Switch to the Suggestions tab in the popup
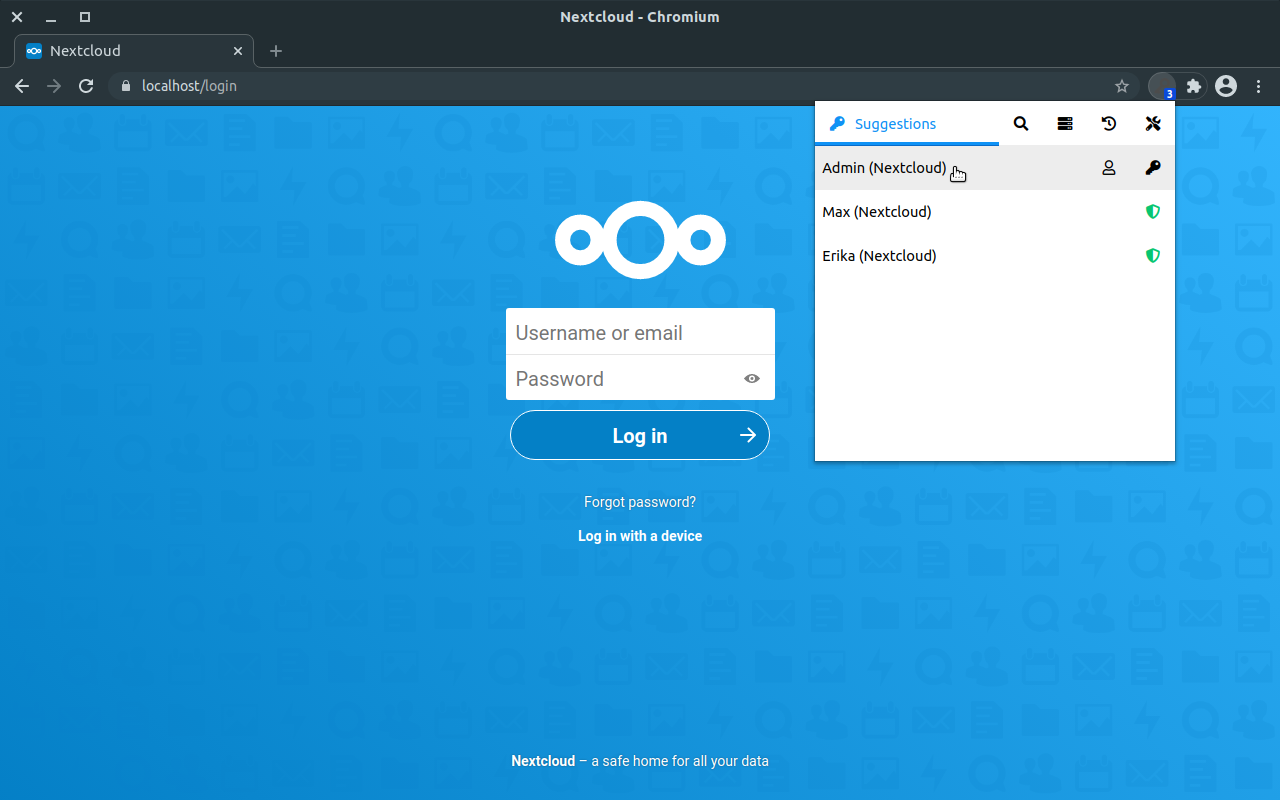Screen dimensions: 1280x800 pyautogui.click(x=893, y=123)
